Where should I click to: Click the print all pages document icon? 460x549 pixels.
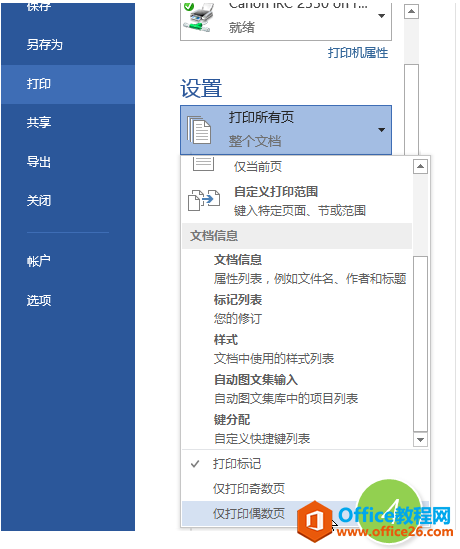198,130
